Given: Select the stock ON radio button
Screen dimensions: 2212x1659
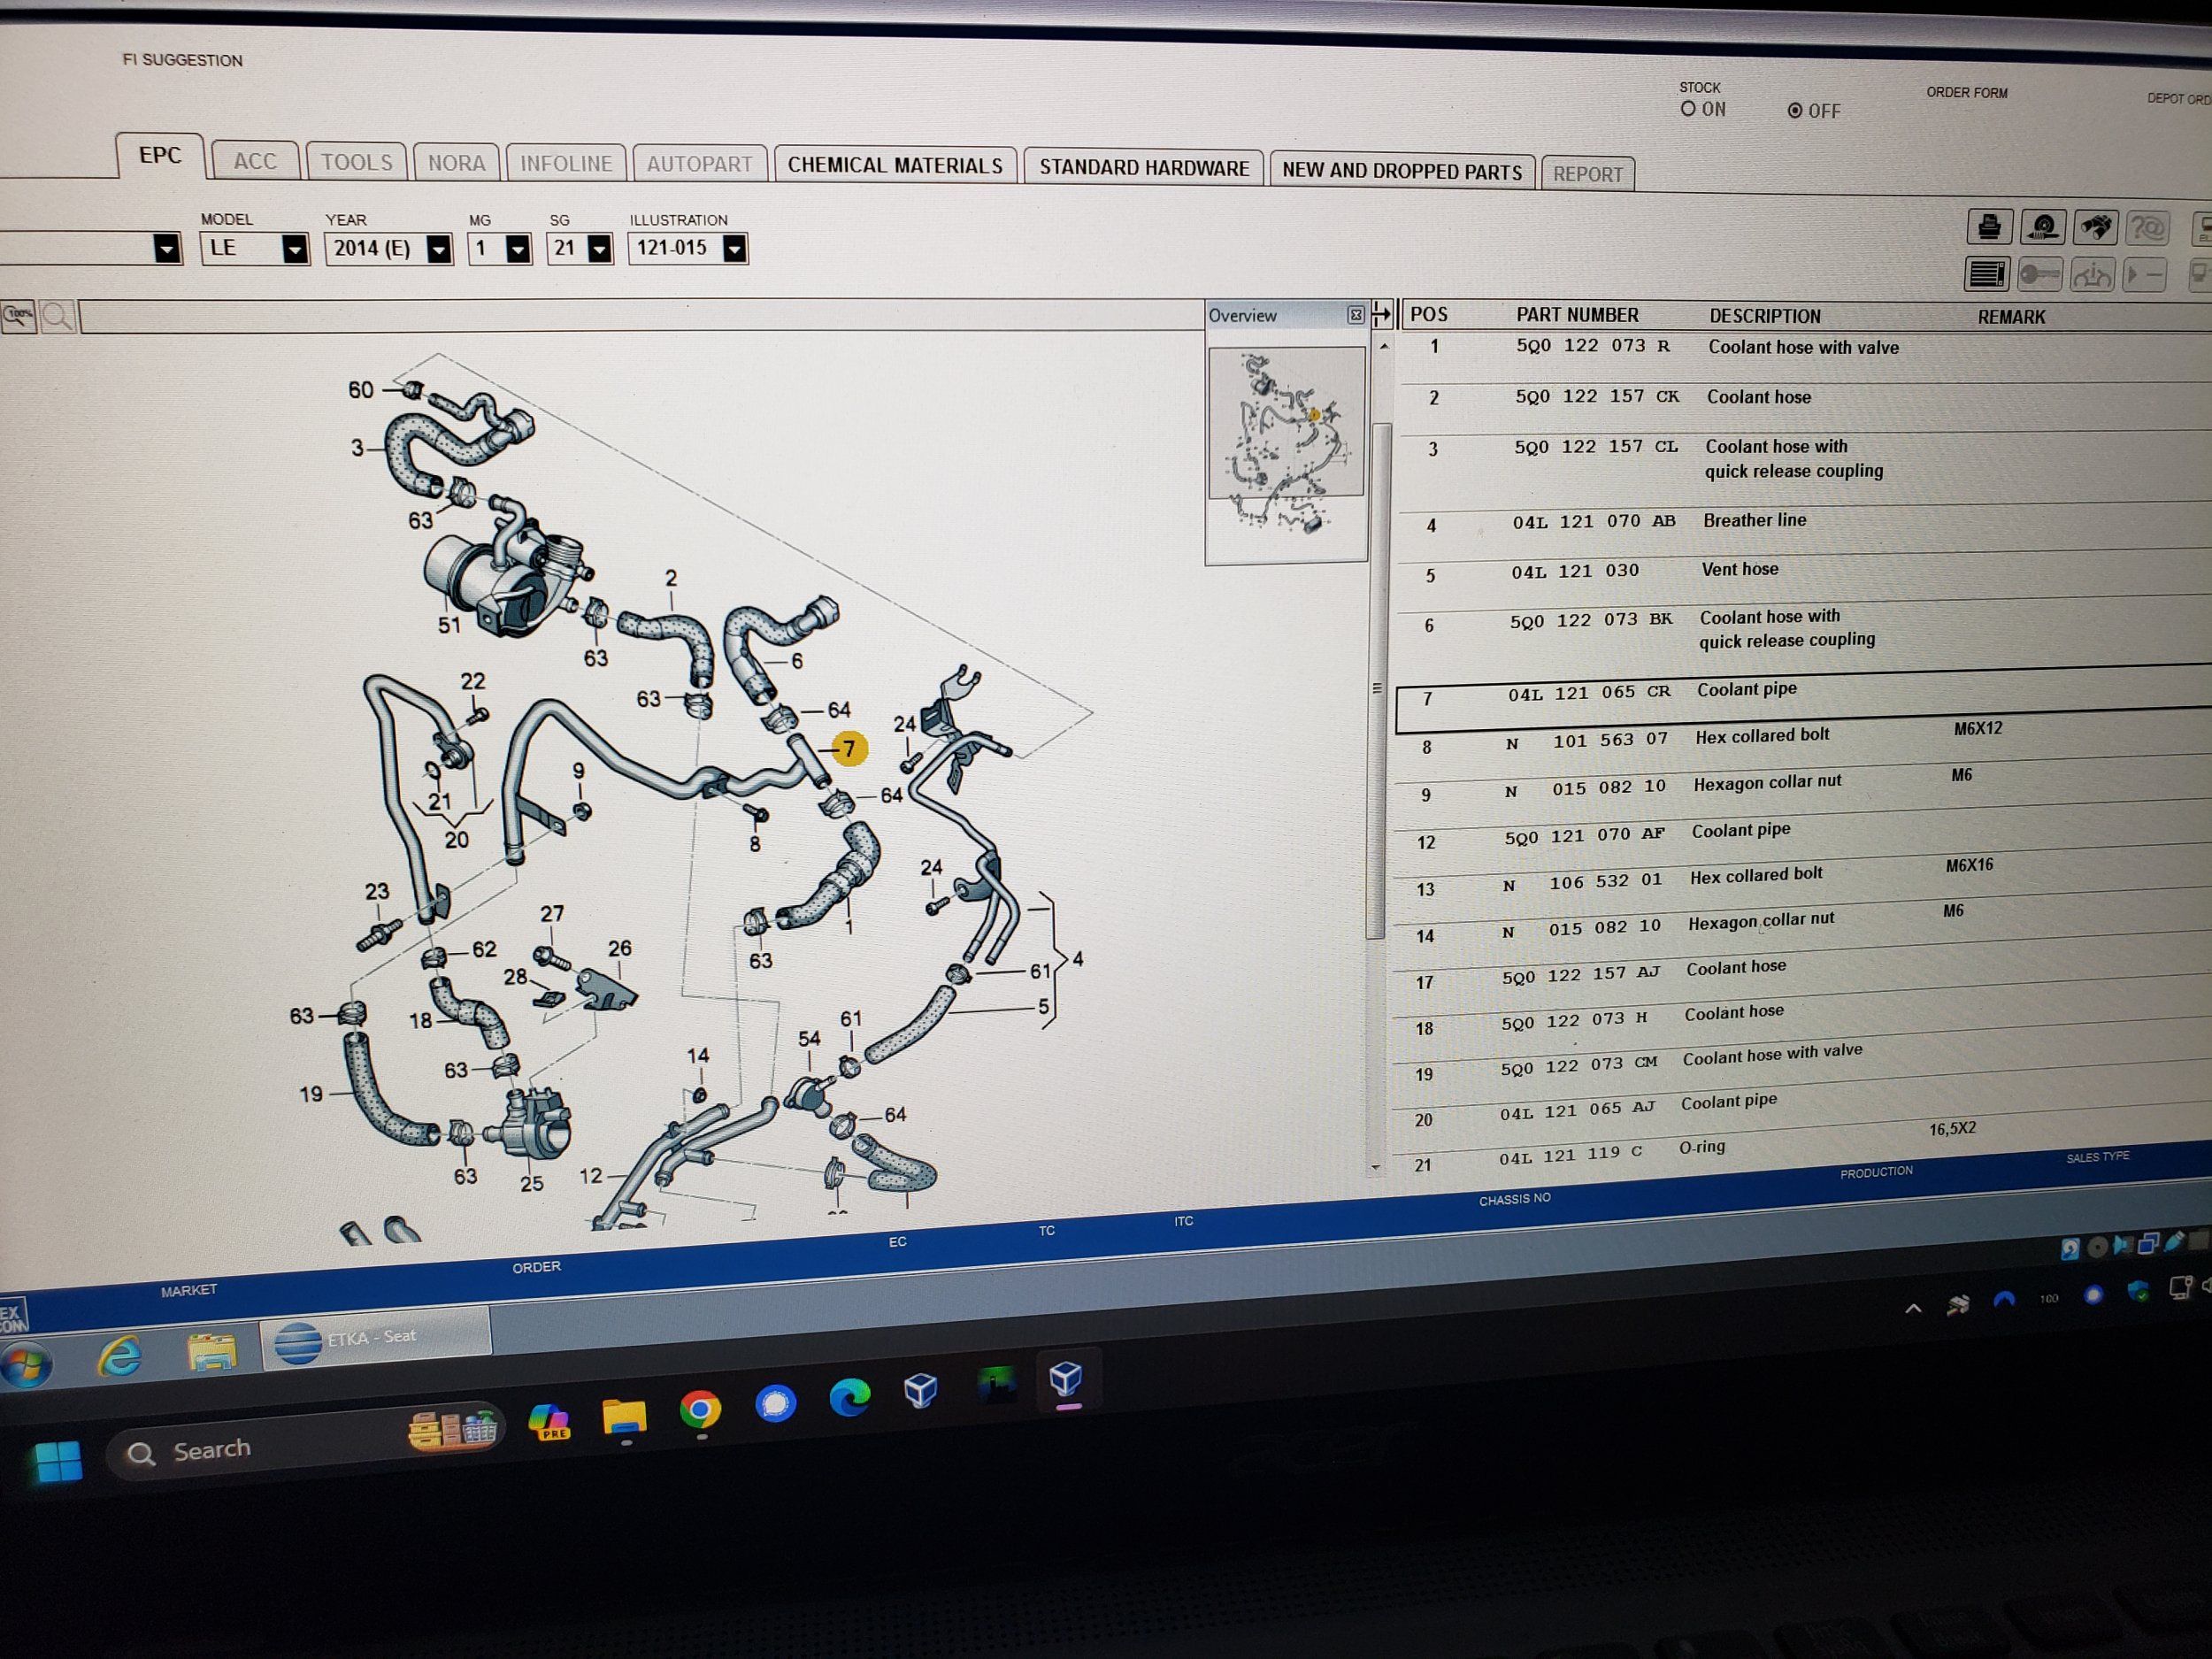Looking at the screenshot, I should click(x=1688, y=109).
